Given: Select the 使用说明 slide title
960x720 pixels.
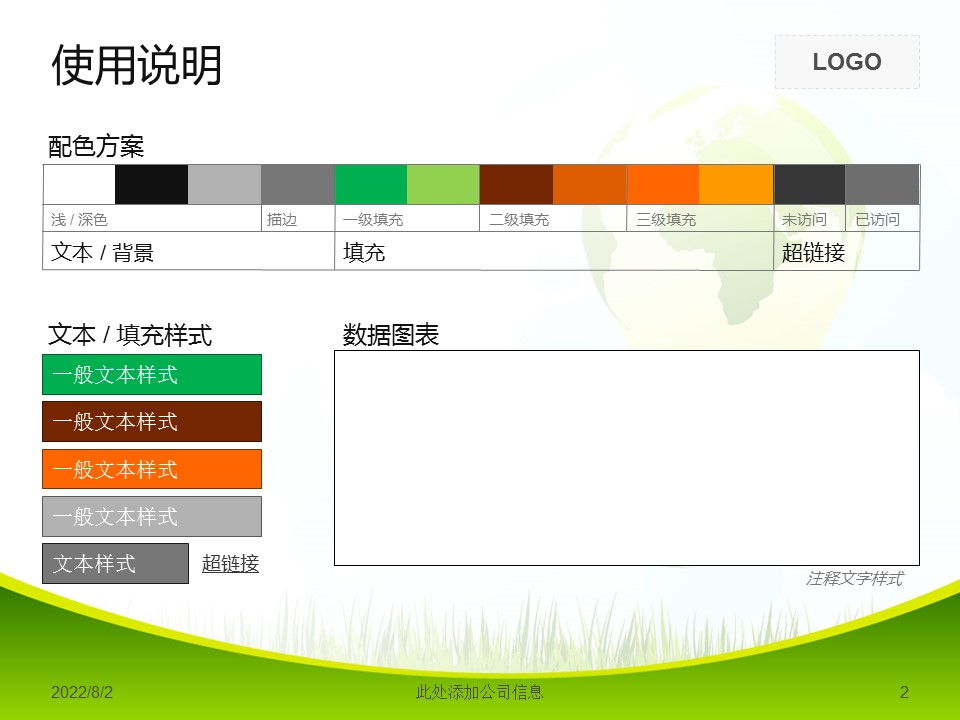Looking at the screenshot, I should 137,66.
